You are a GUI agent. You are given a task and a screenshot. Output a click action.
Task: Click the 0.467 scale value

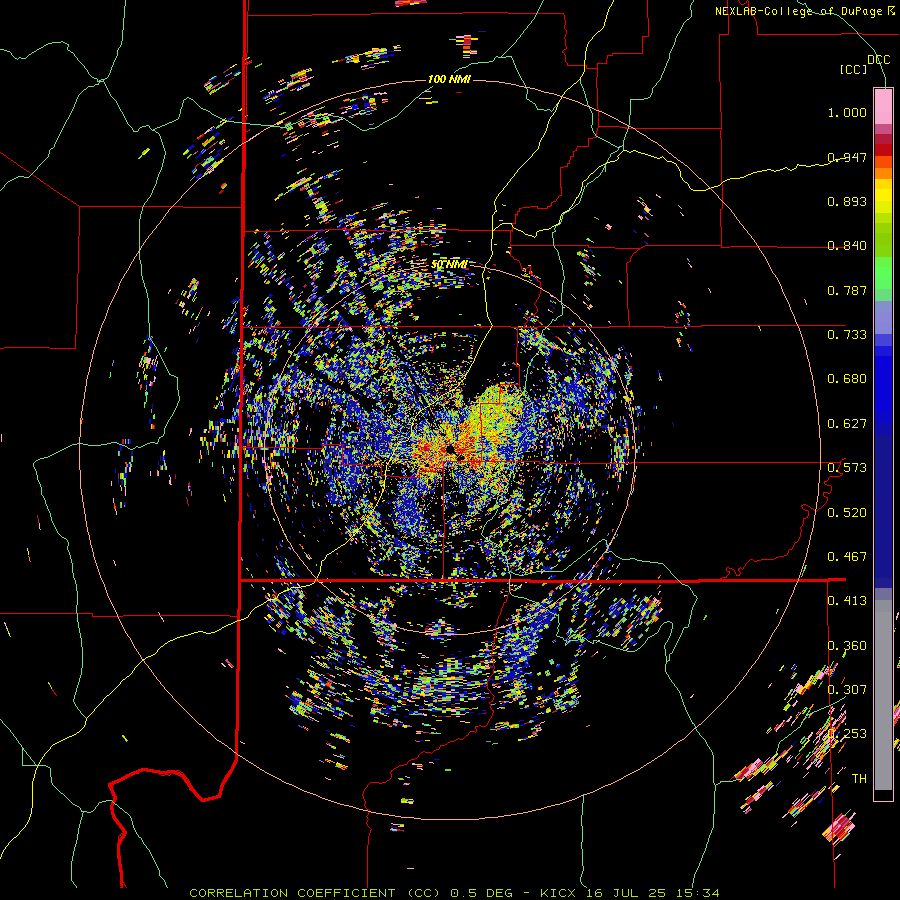(x=847, y=556)
